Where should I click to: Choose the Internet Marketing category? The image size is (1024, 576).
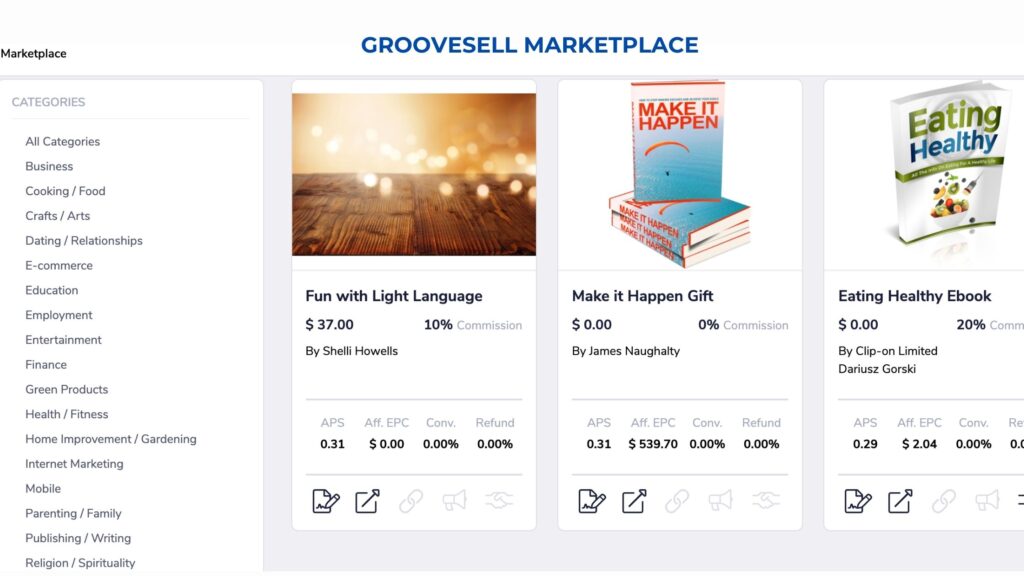[74, 464]
